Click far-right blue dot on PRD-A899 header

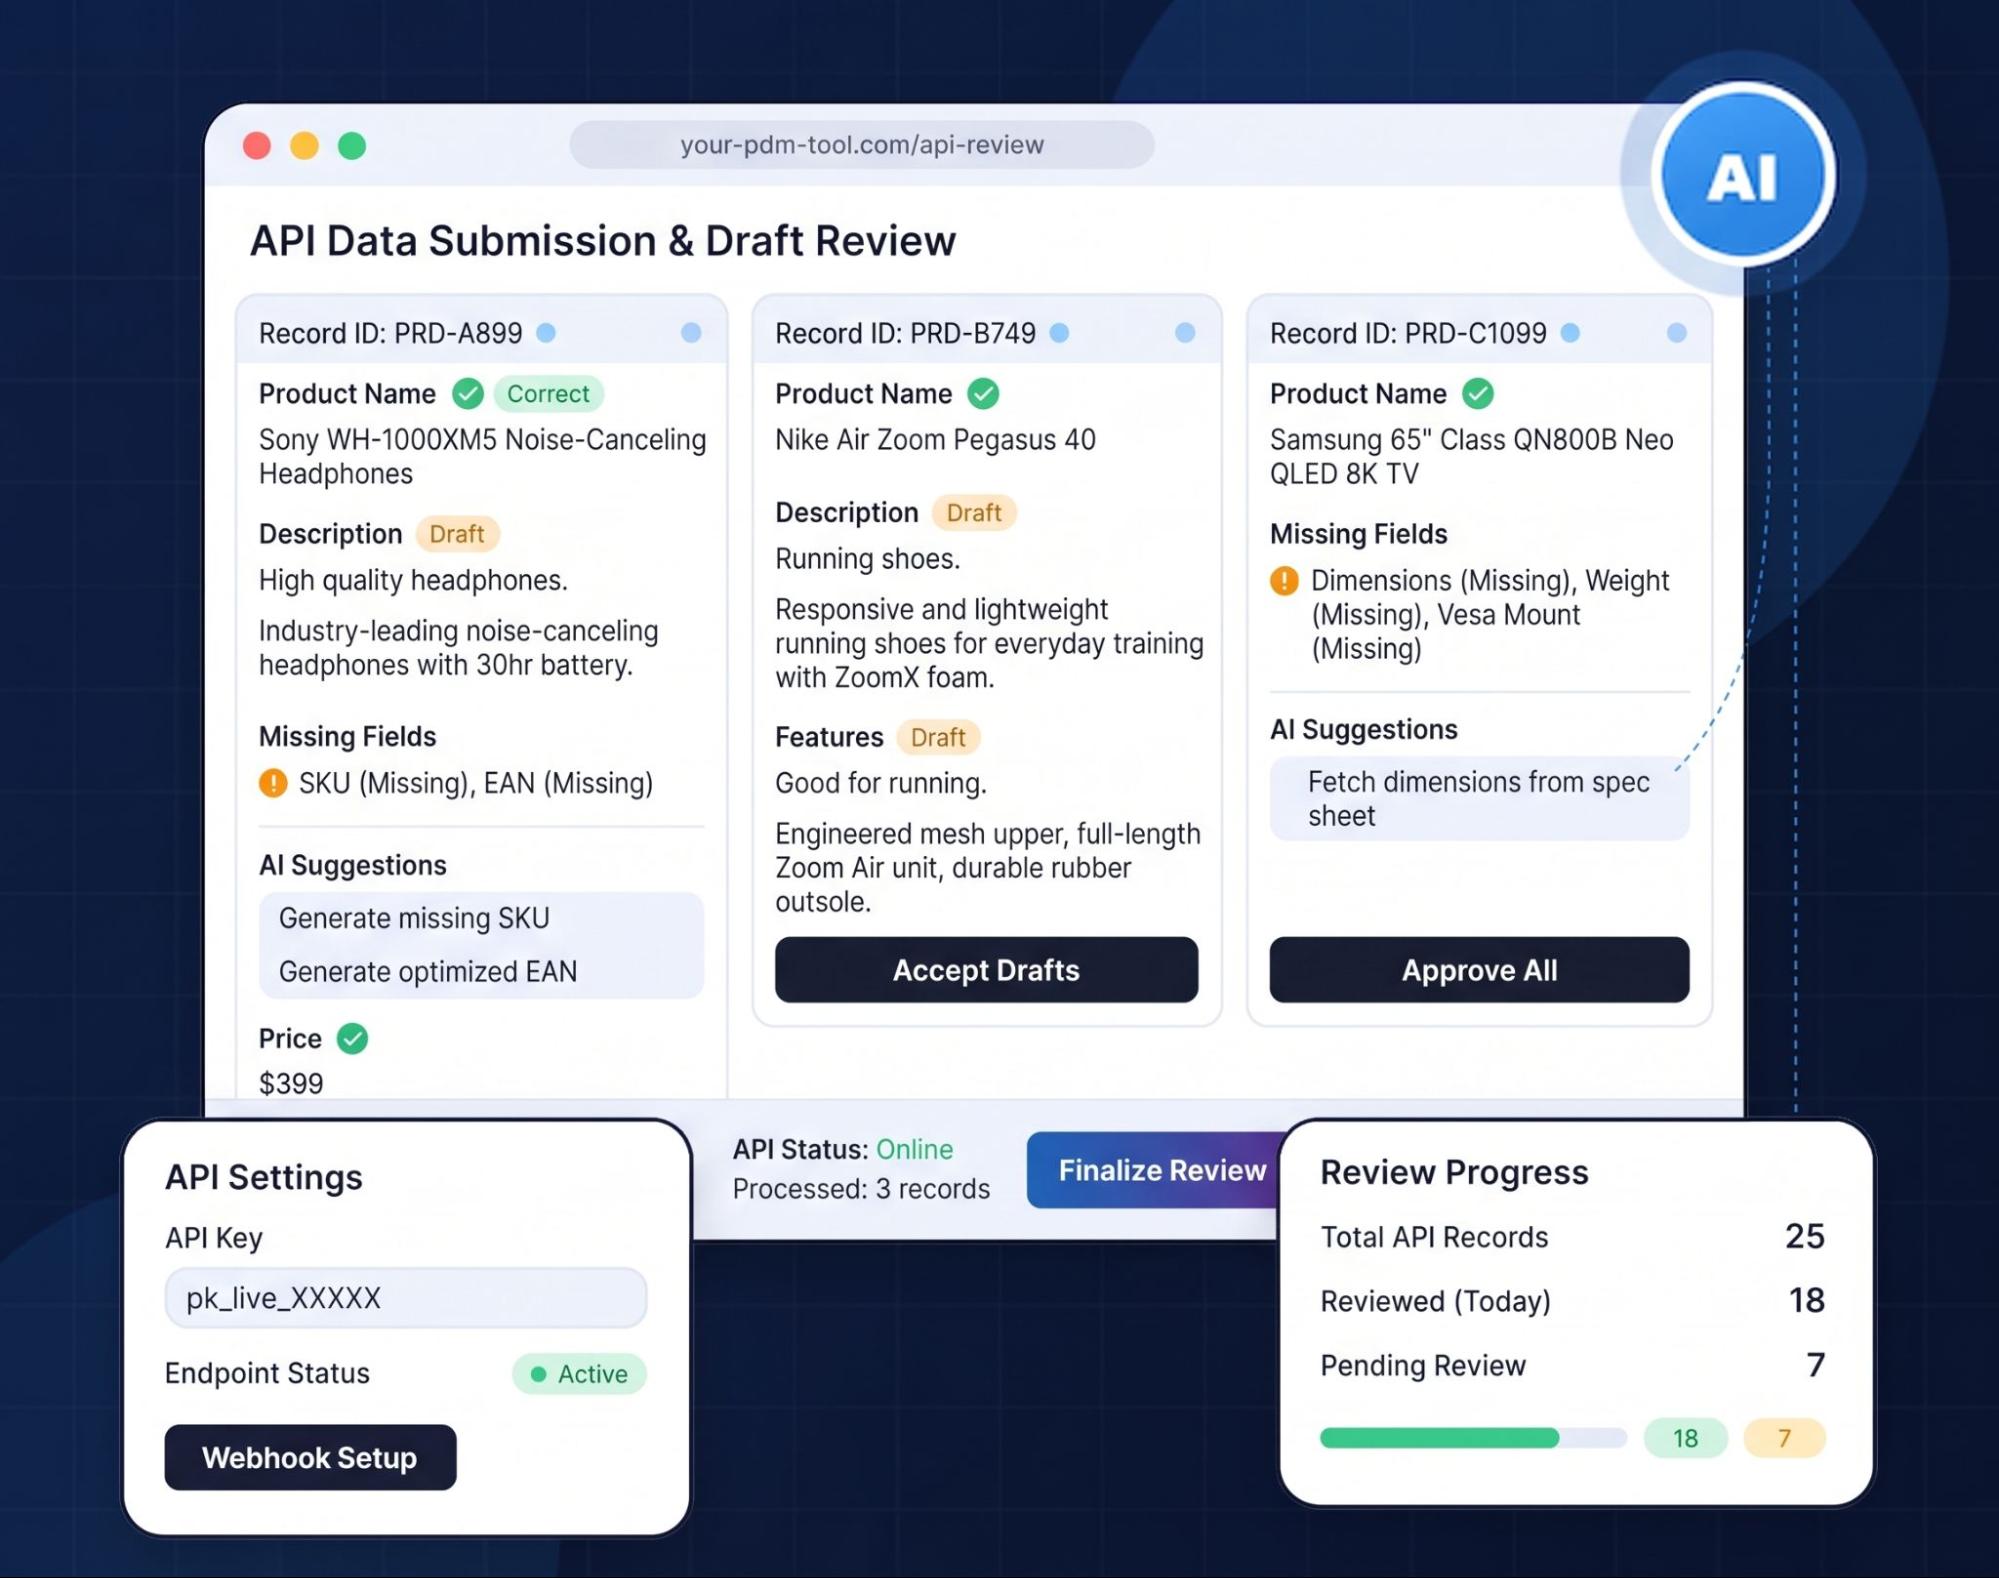(x=691, y=333)
